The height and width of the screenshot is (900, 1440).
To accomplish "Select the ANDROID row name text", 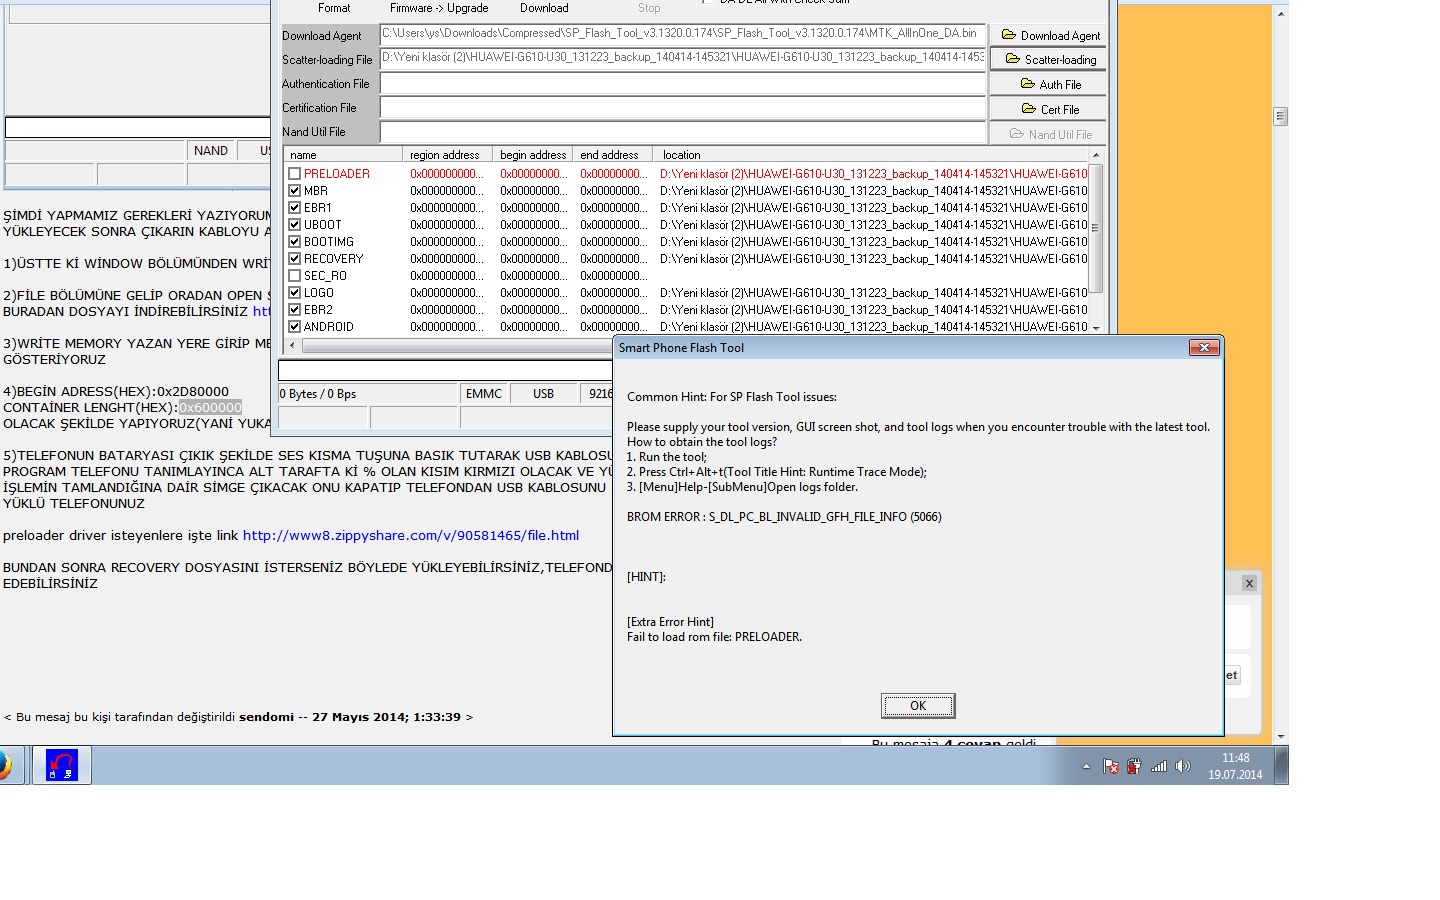I will click(329, 327).
